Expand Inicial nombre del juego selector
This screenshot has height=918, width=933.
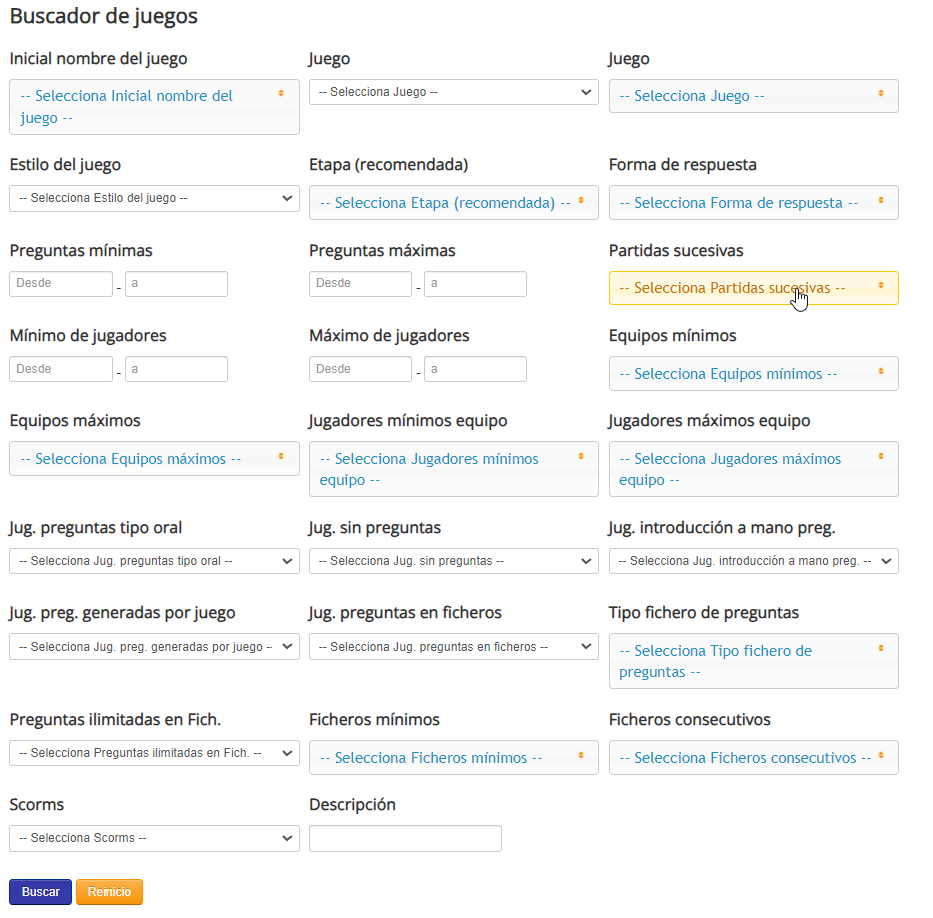(x=154, y=107)
